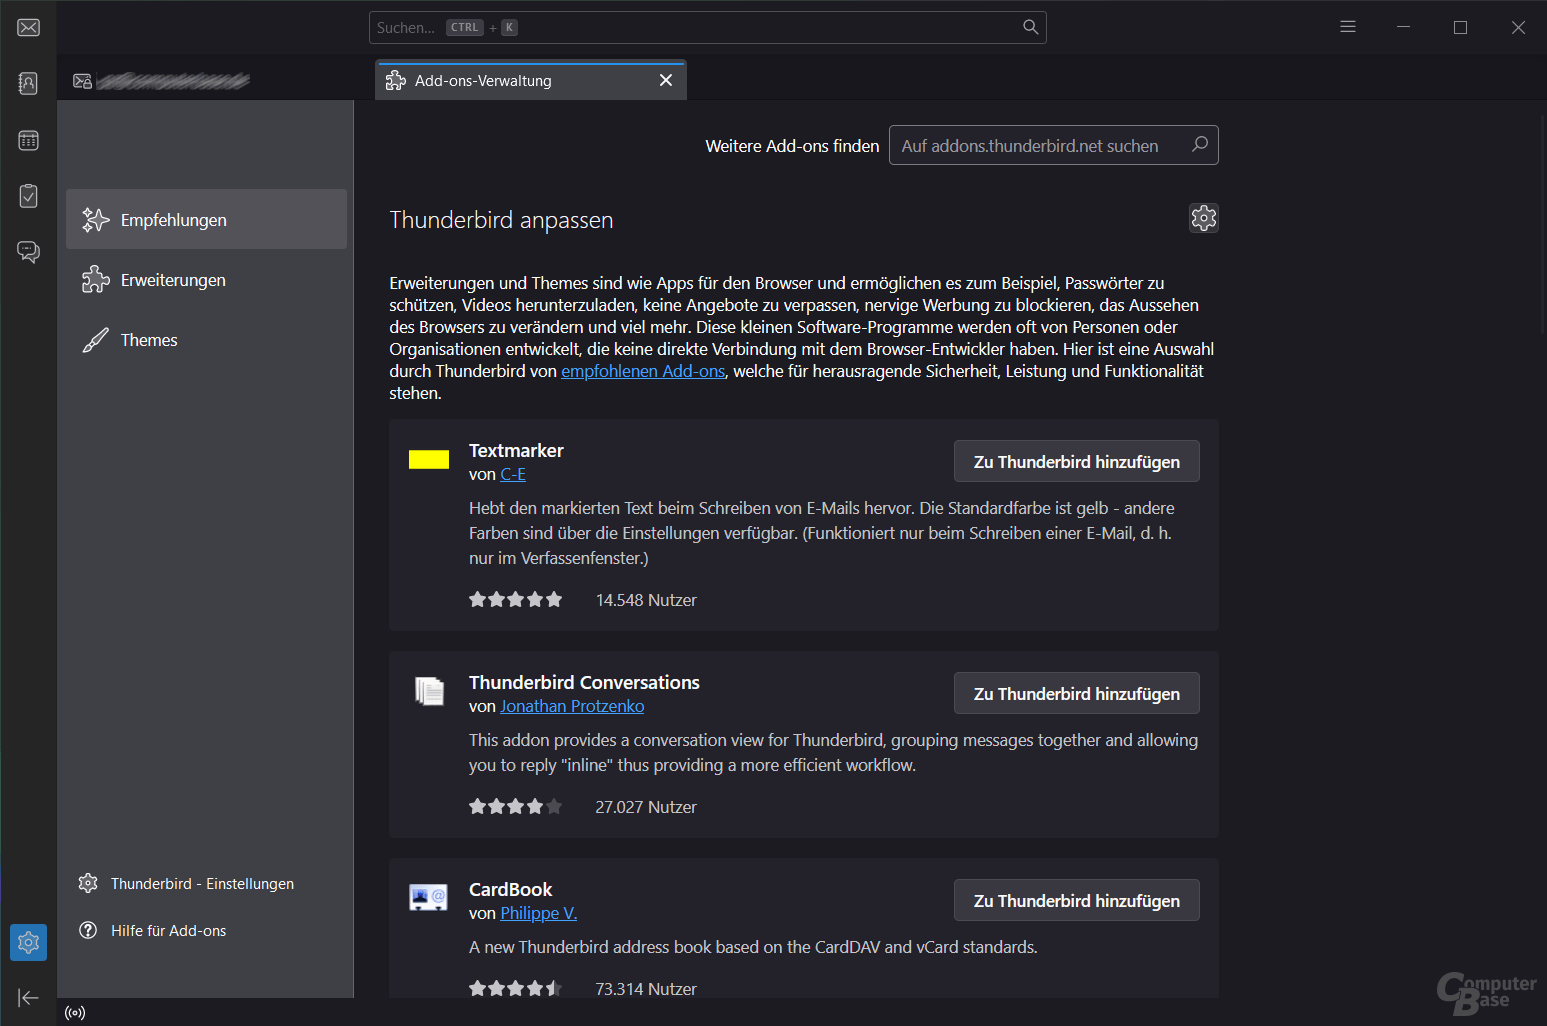The height and width of the screenshot is (1026, 1547).
Task: Minimize the Thunderbird window
Action: coord(1403,27)
